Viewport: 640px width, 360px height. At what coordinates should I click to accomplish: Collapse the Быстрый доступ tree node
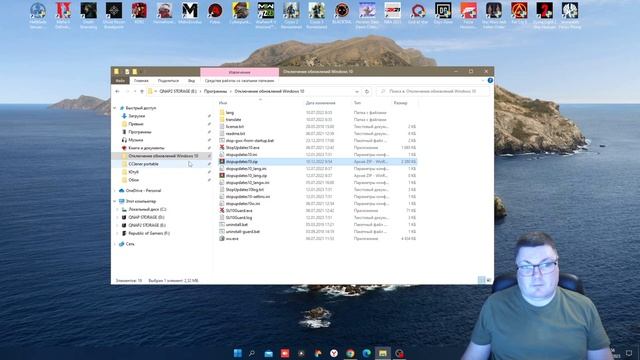[115, 108]
